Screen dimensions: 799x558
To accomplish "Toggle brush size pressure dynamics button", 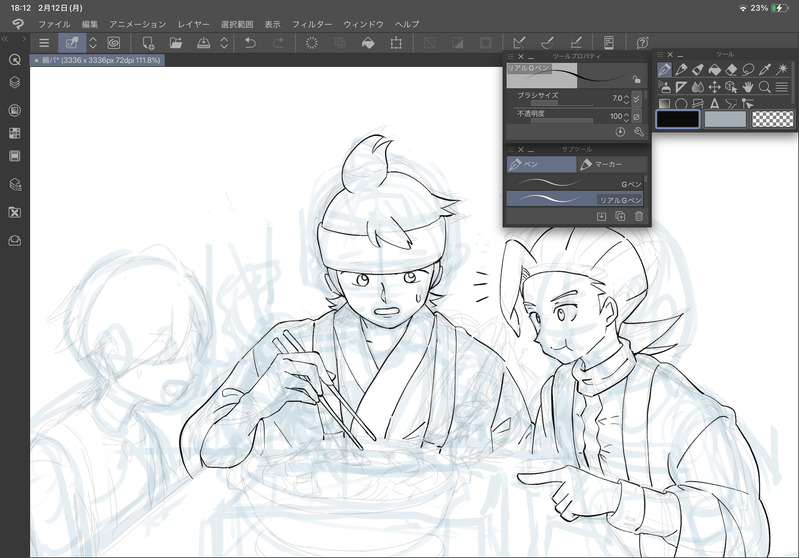I will (636, 98).
